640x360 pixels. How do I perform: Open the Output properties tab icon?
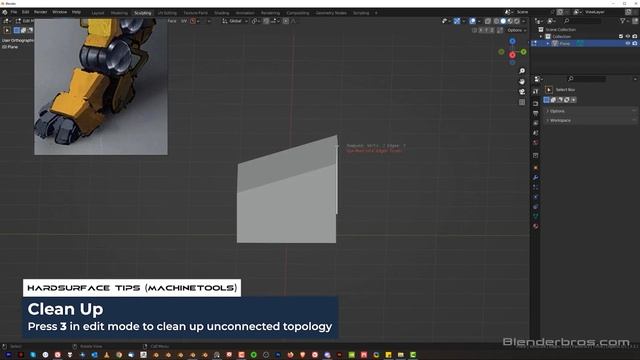[x=536, y=113]
